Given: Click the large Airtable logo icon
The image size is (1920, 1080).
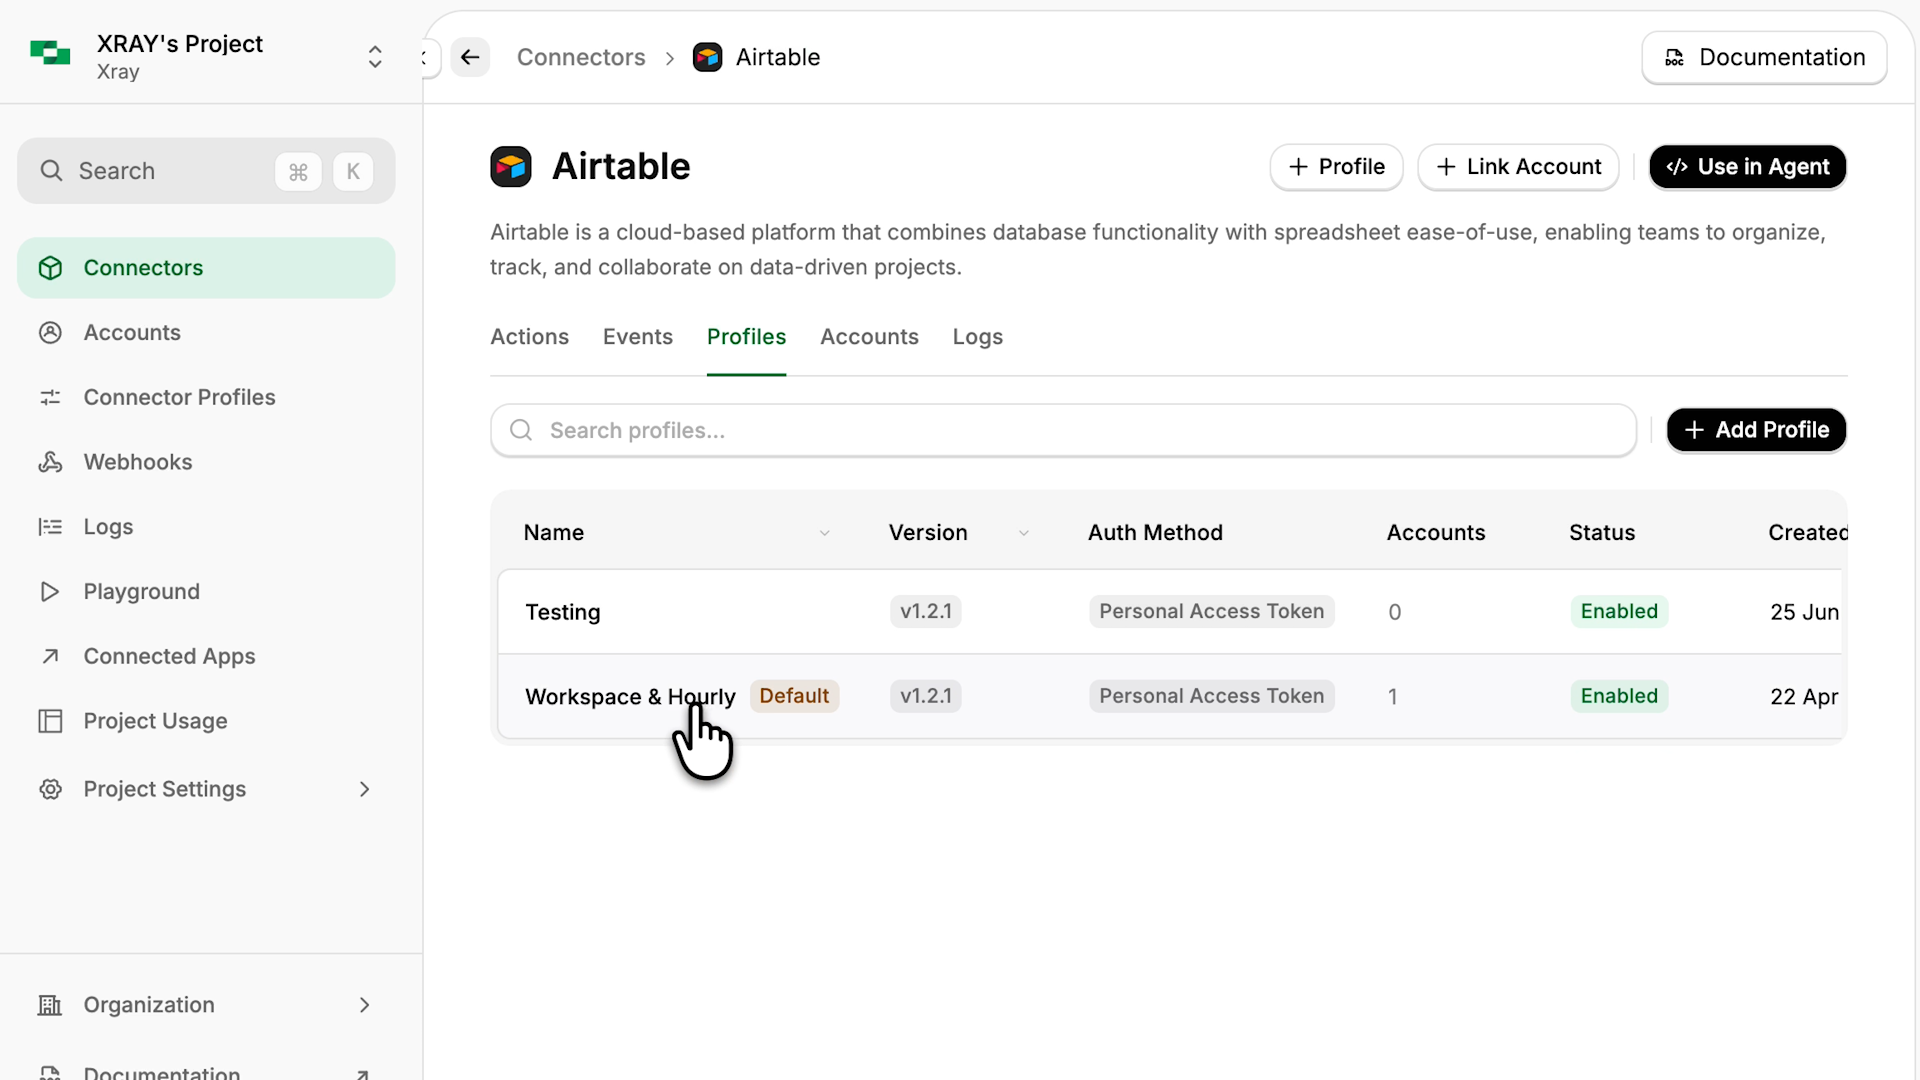Looking at the screenshot, I should [511, 167].
